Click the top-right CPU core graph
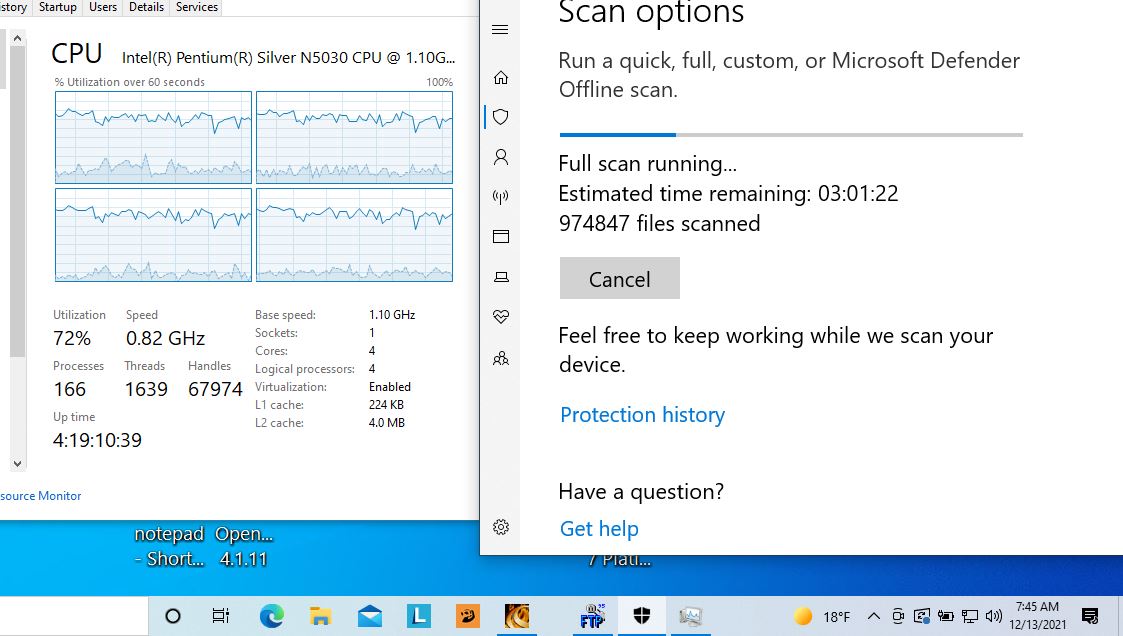Screen dimensions: 1123x636 [355, 138]
